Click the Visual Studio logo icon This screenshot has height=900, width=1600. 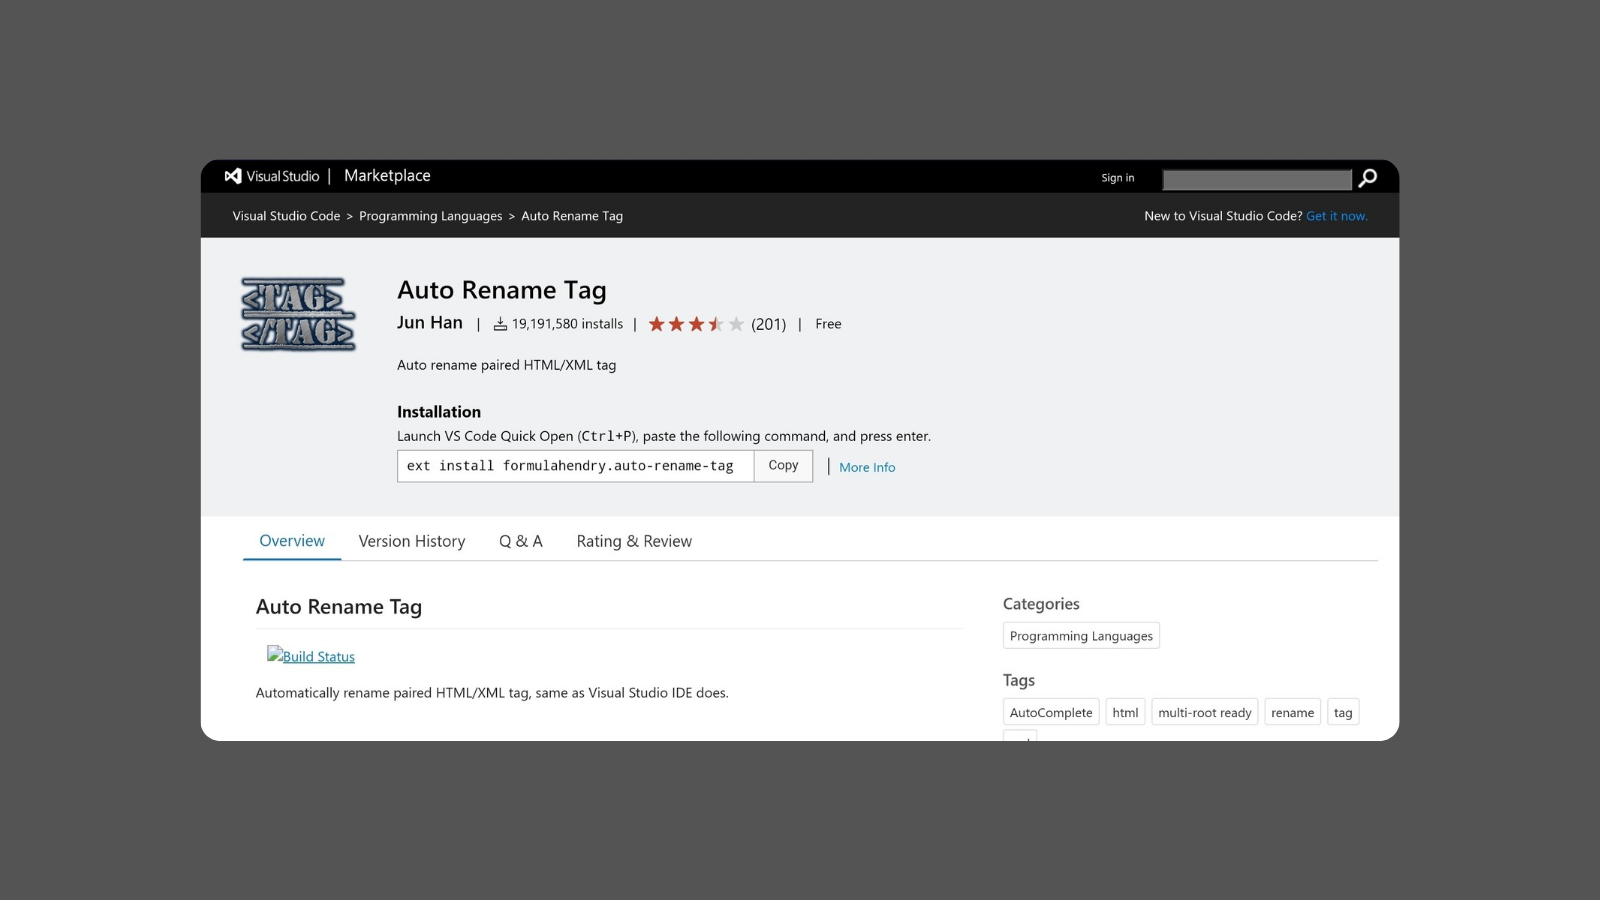[233, 176]
